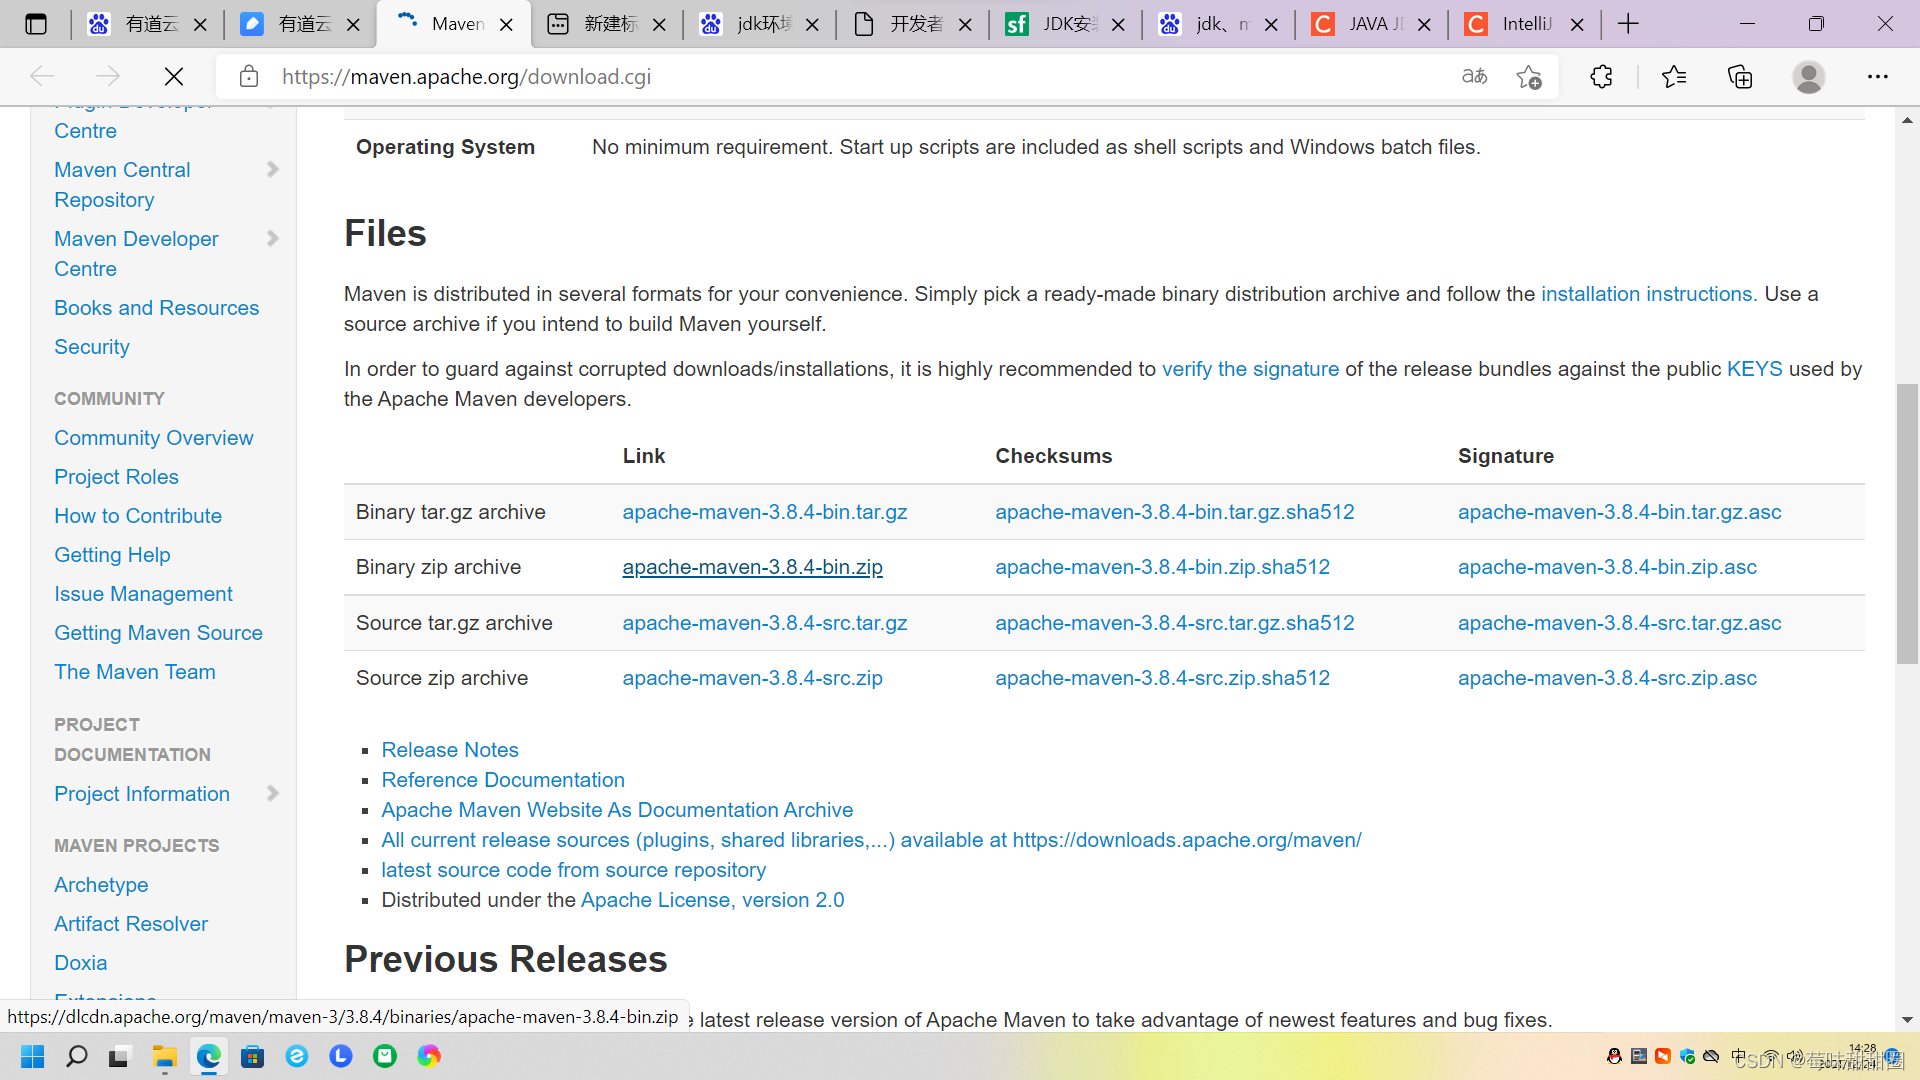Click the Windows Start button
Screen dimensions: 1920x1080
tap(32, 1056)
